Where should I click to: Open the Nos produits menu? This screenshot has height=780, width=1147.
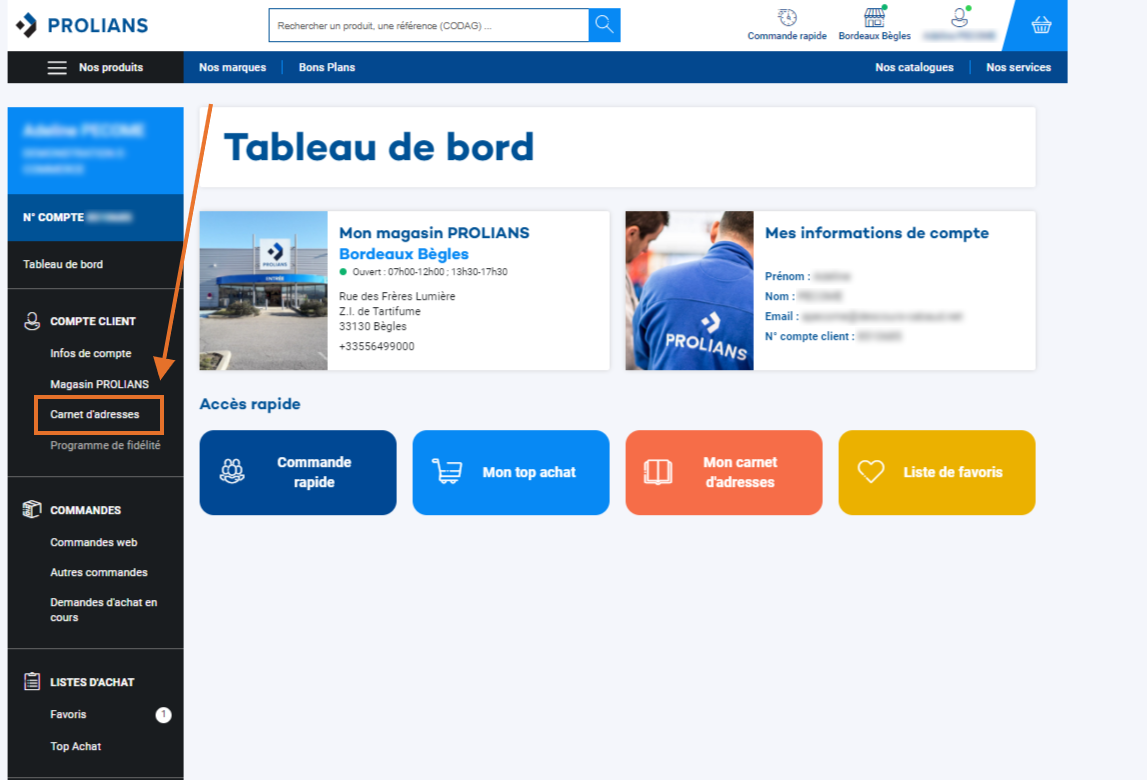96,67
